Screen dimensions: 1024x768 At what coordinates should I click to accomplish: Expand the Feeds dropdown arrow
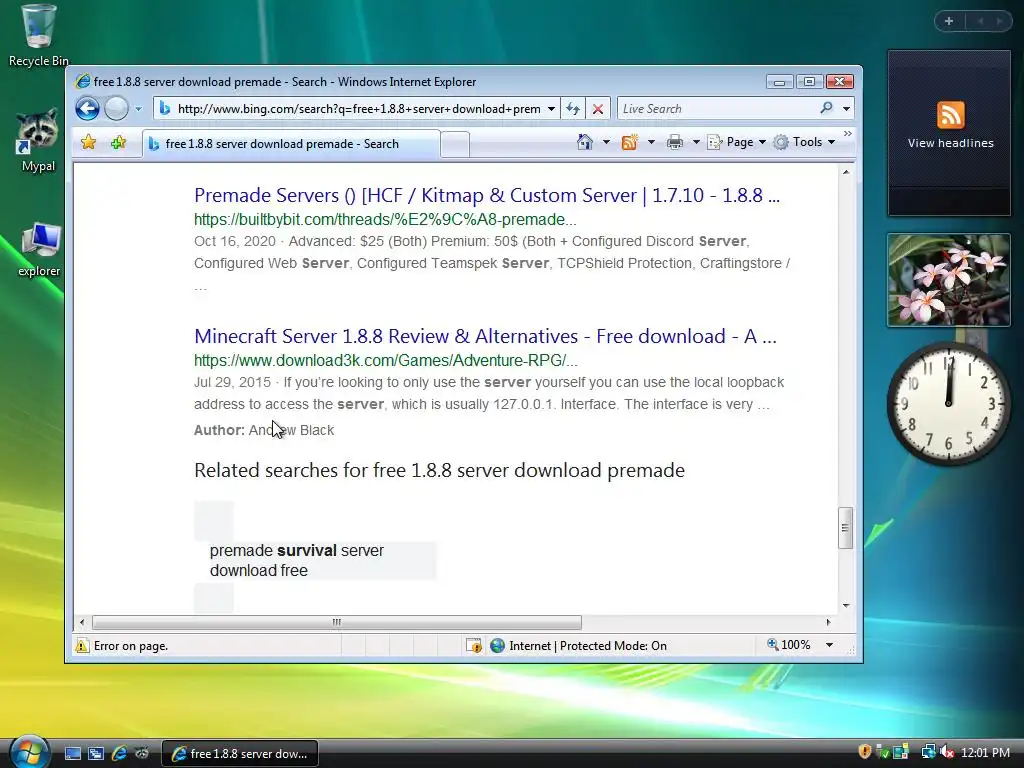coord(651,142)
